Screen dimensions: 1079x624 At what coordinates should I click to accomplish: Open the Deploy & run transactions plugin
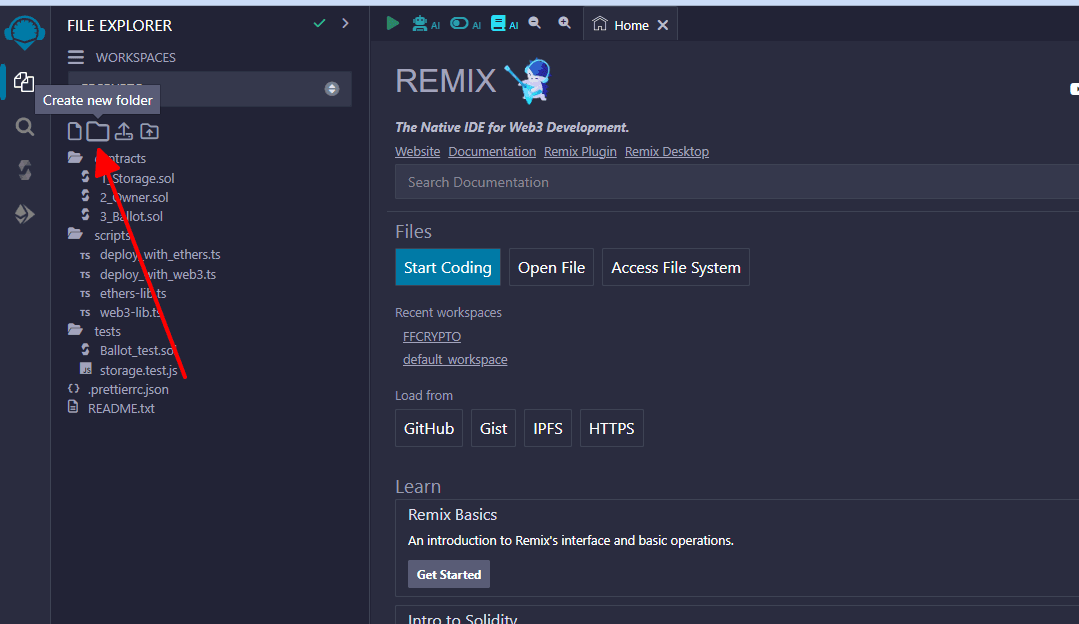coord(25,214)
